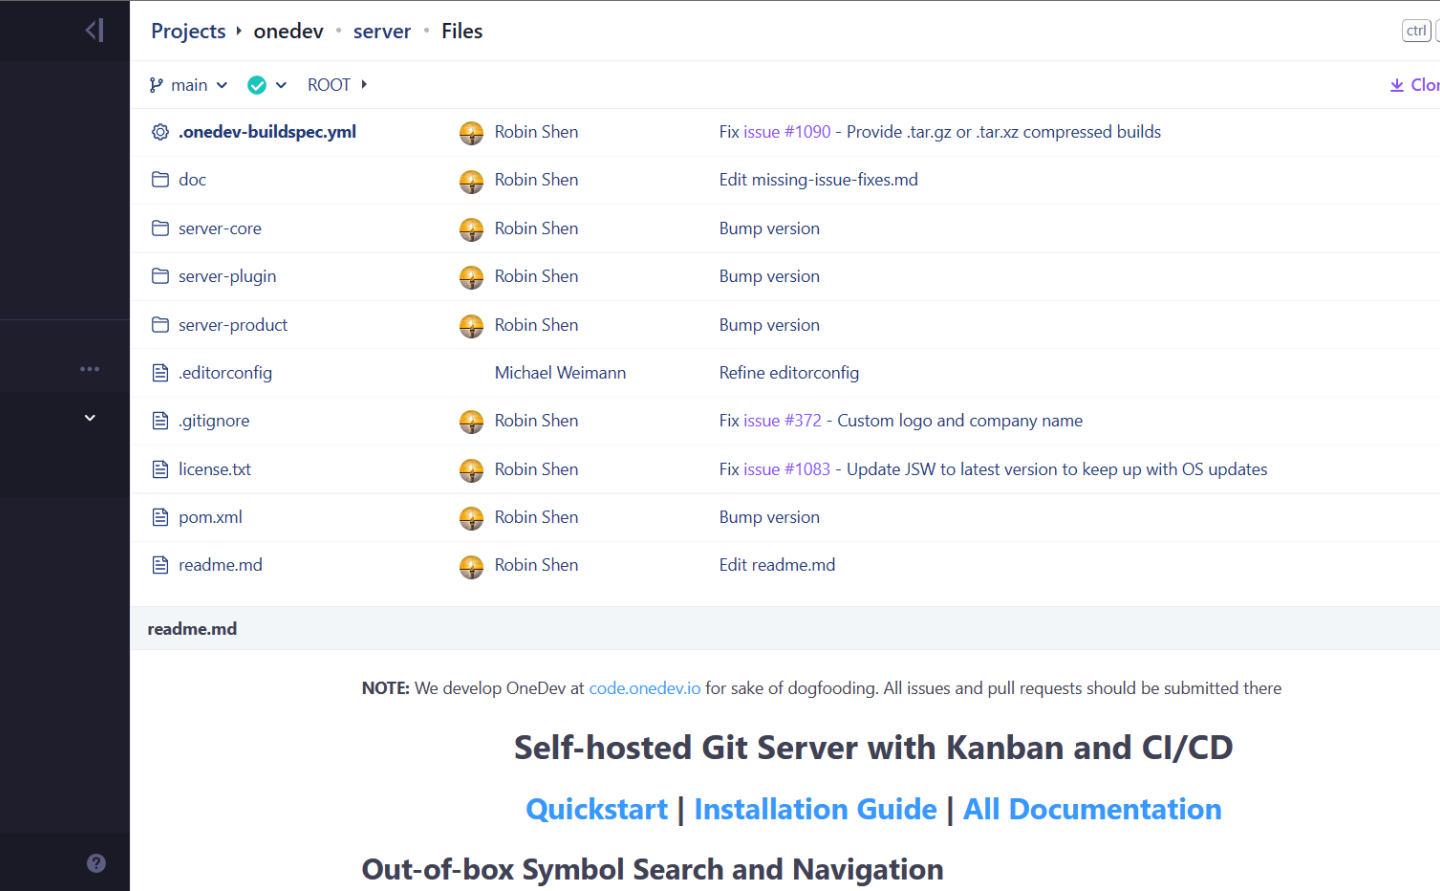1440x891 pixels.
Task: Expand the sidebar chevron below the dots
Action: [x=90, y=418]
